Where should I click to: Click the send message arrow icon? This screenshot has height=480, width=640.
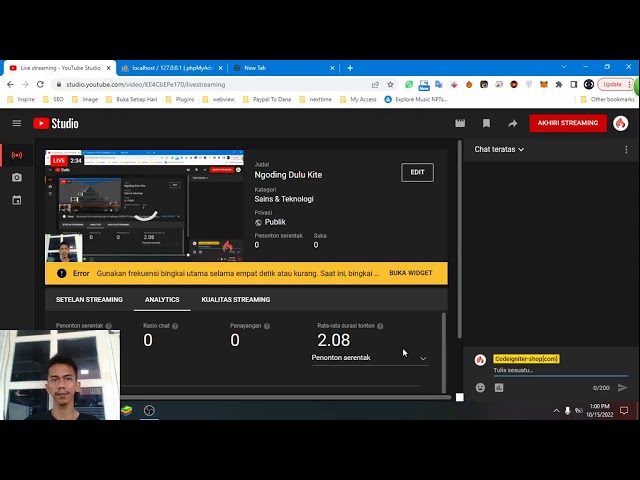click(x=622, y=387)
